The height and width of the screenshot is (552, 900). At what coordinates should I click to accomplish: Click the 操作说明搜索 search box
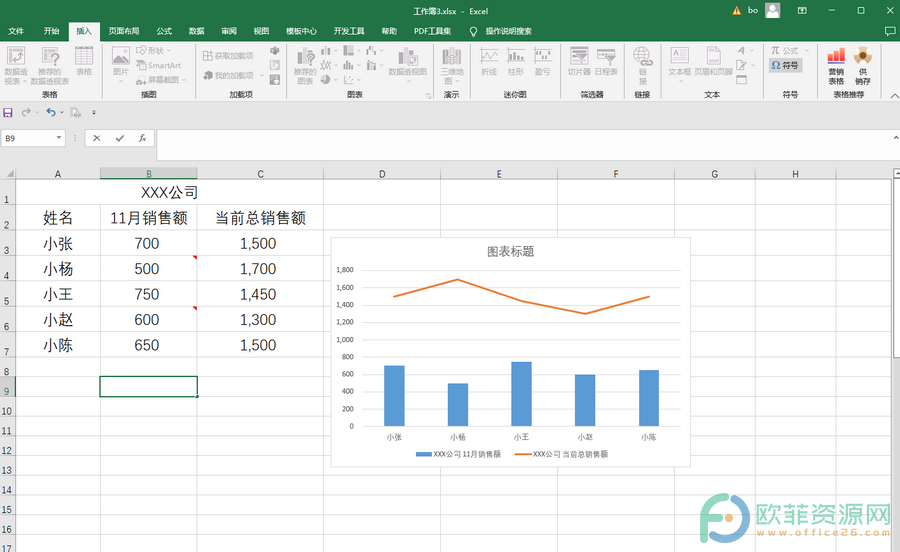[509, 31]
